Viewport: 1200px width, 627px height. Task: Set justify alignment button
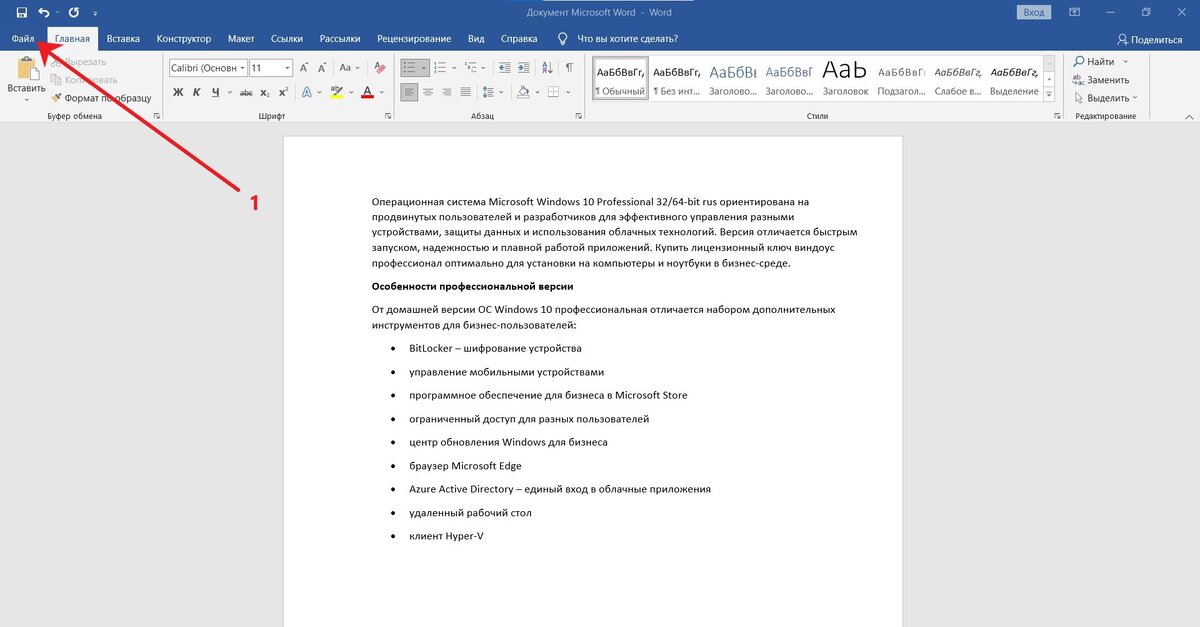tap(466, 92)
